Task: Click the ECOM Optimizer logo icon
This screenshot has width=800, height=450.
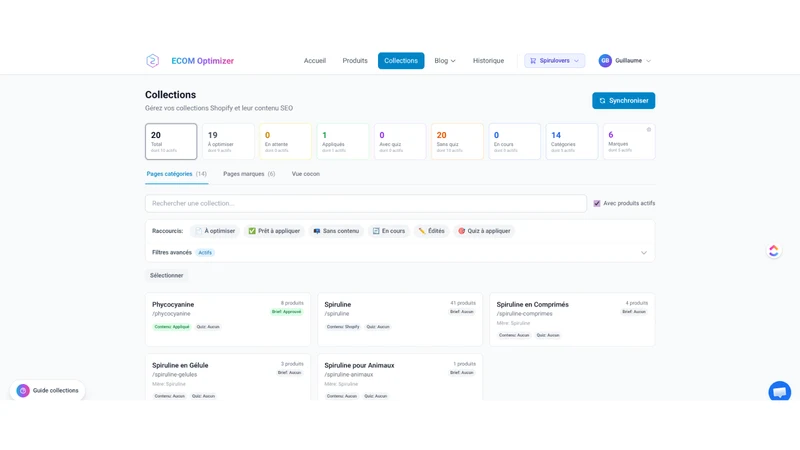Action: [x=153, y=61]
